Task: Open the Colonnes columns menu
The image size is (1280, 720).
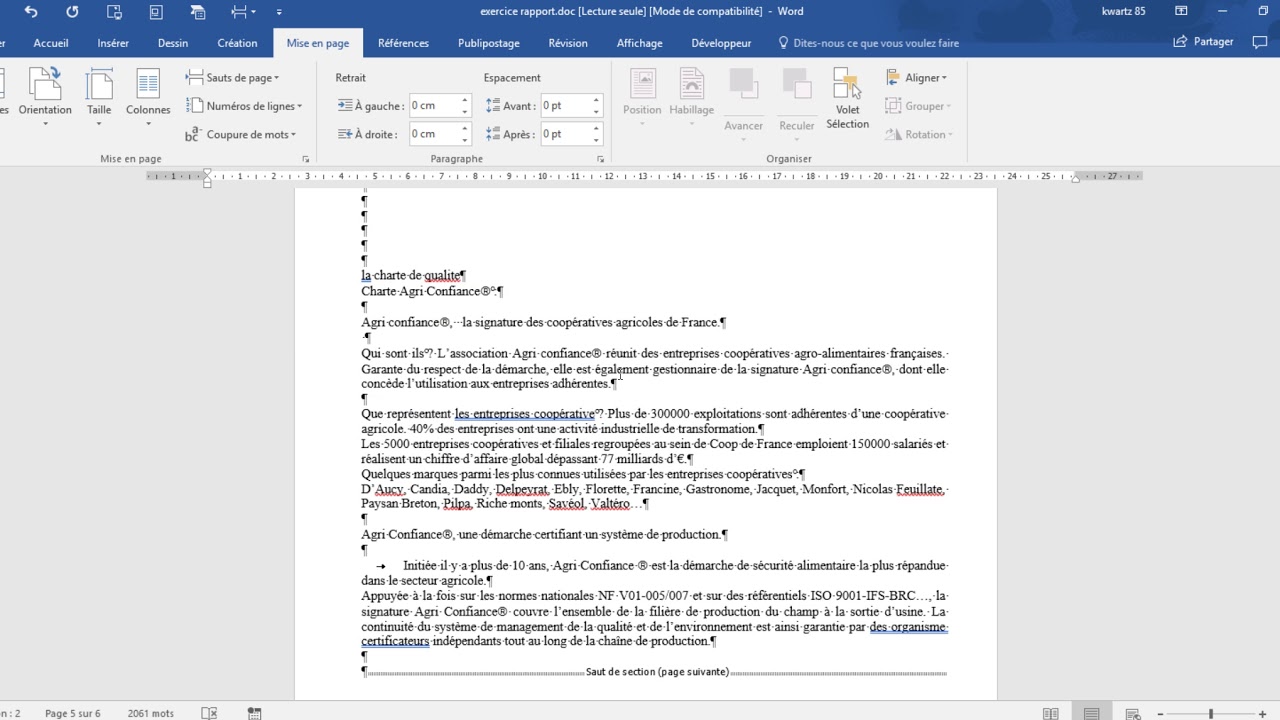Action: tap(148, 98)
